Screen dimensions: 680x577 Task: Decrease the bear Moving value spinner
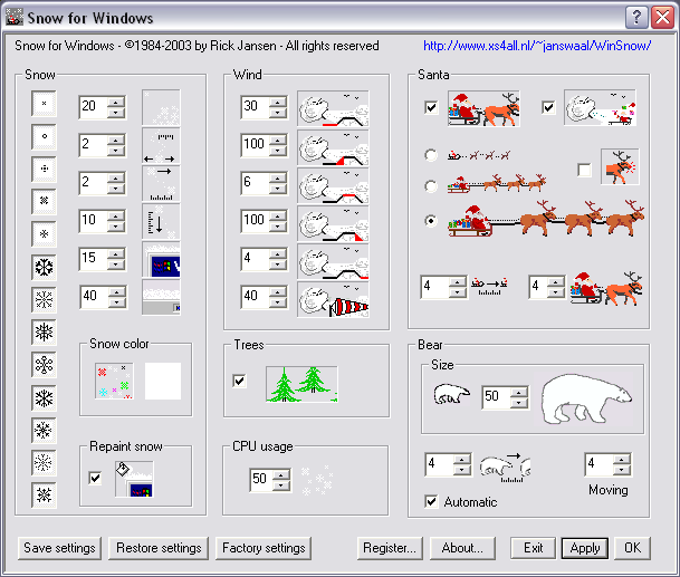click(622, 470)
